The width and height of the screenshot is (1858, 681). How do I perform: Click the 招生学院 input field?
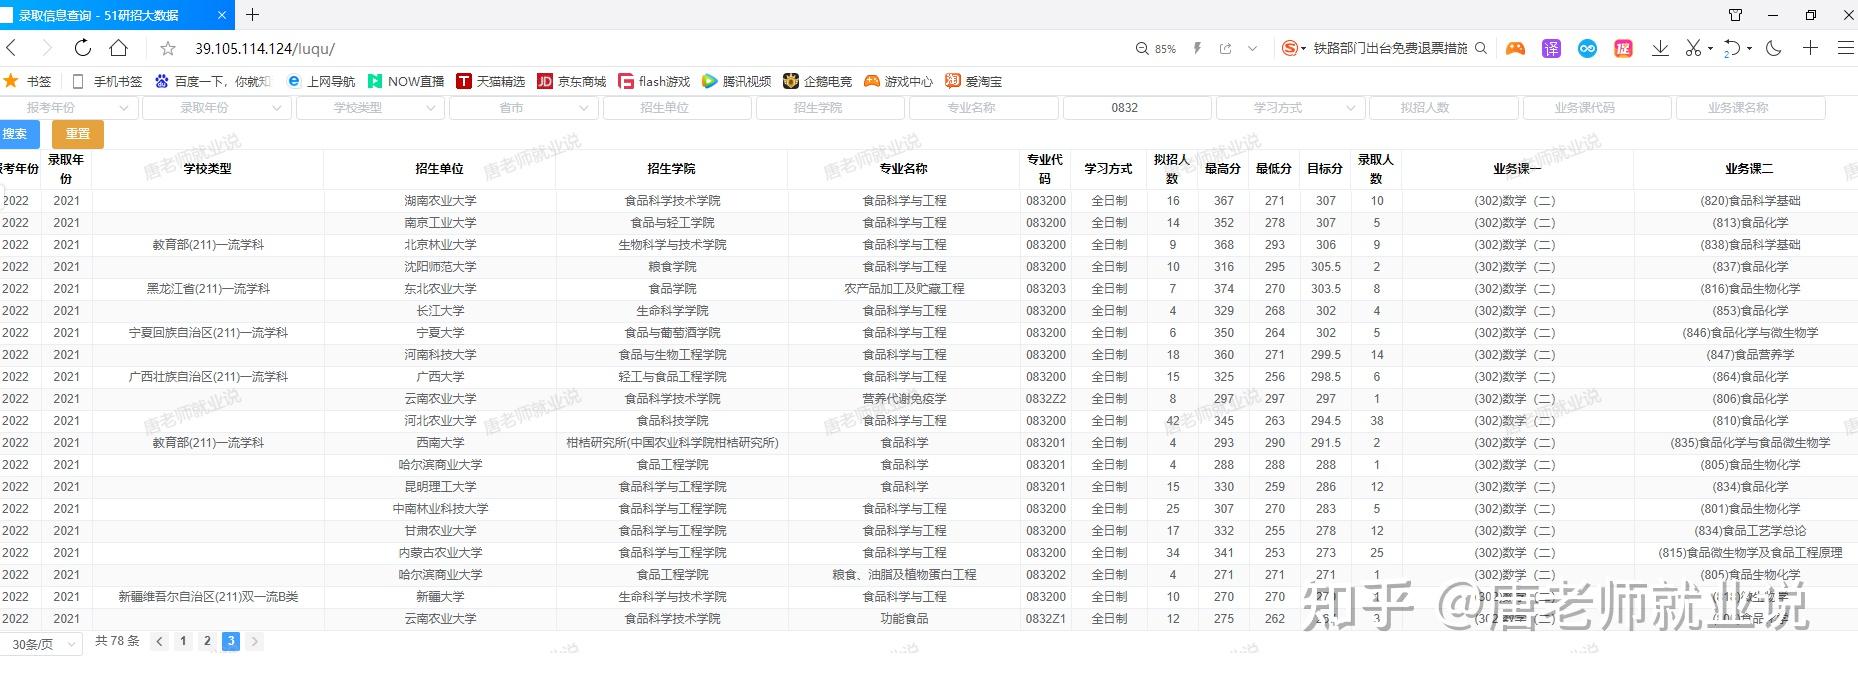point(830,108)
